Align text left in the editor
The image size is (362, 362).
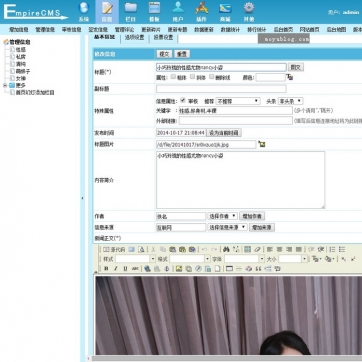(x=270, y=249)
